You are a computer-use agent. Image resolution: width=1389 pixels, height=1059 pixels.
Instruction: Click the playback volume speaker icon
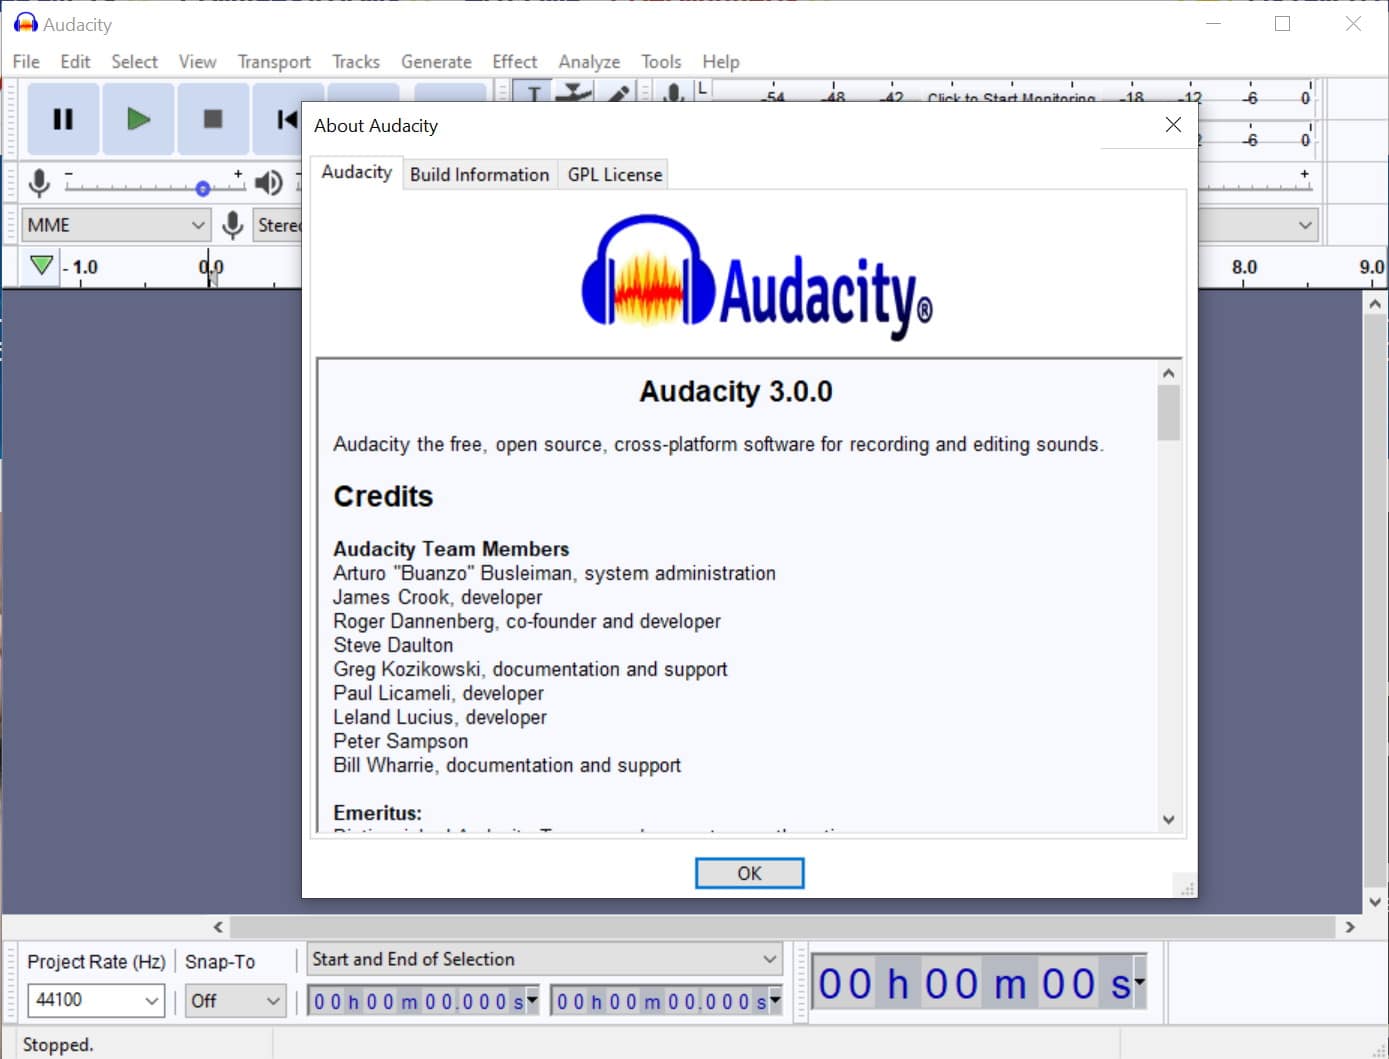click(x=268, y=182)
